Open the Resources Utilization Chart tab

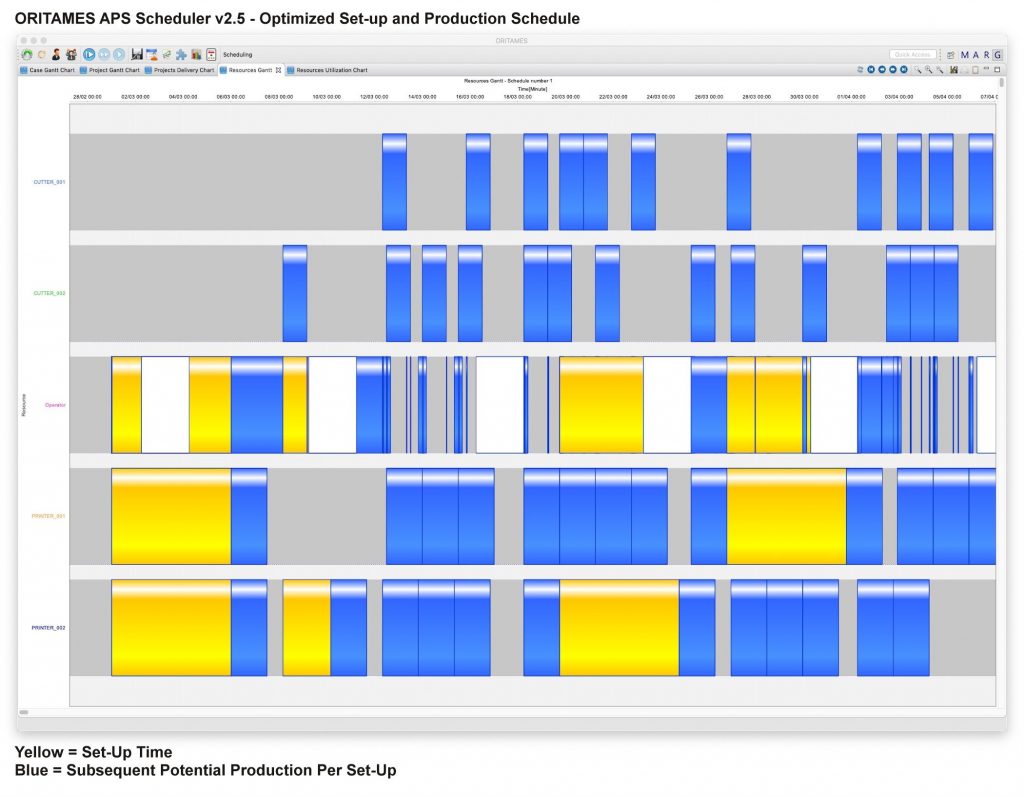[x=327, y=70]
